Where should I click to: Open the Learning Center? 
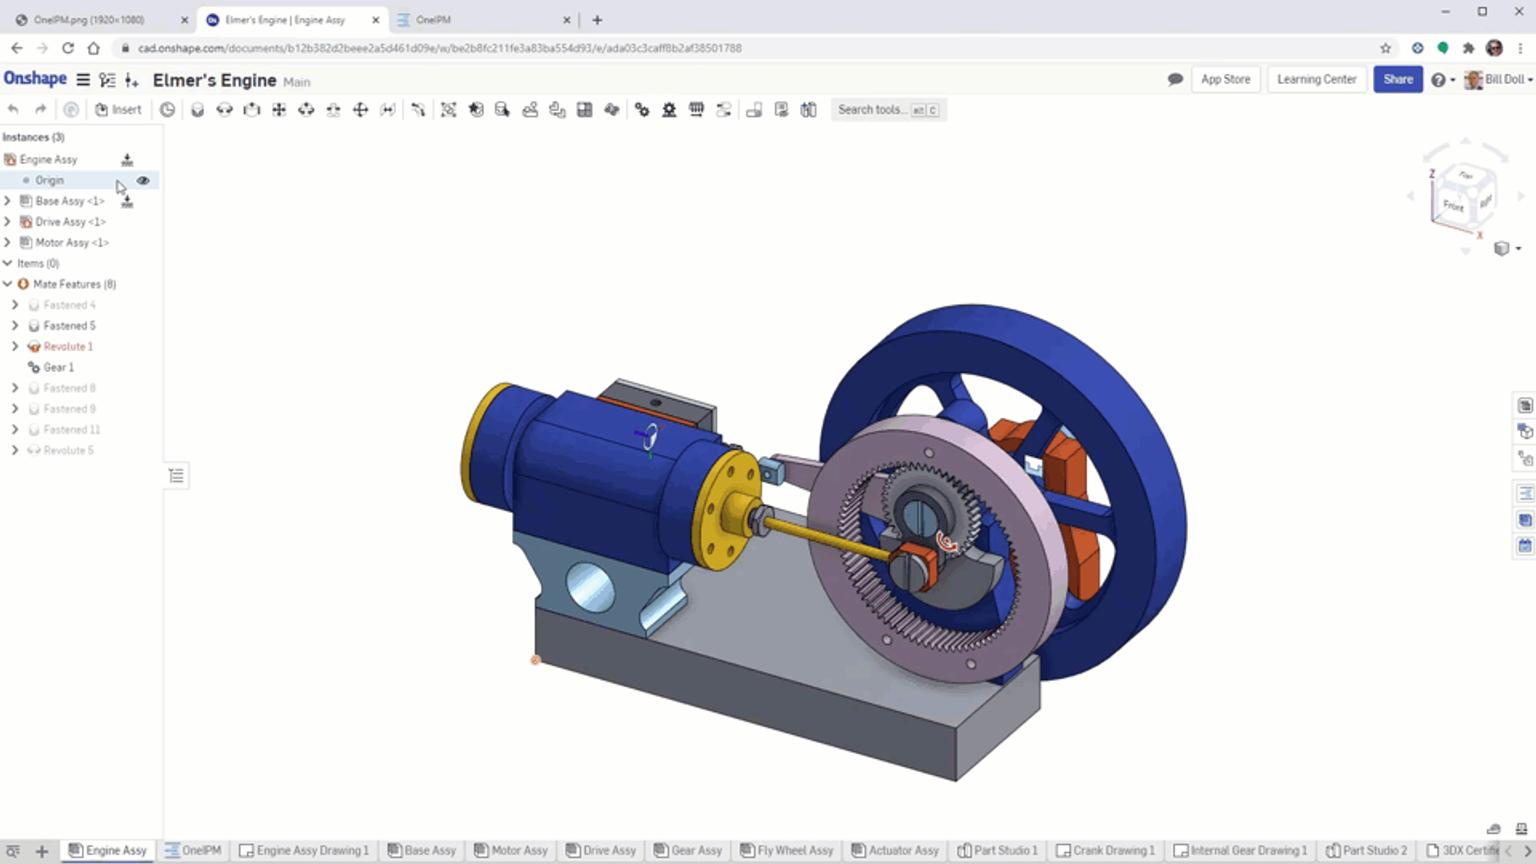1316,79
